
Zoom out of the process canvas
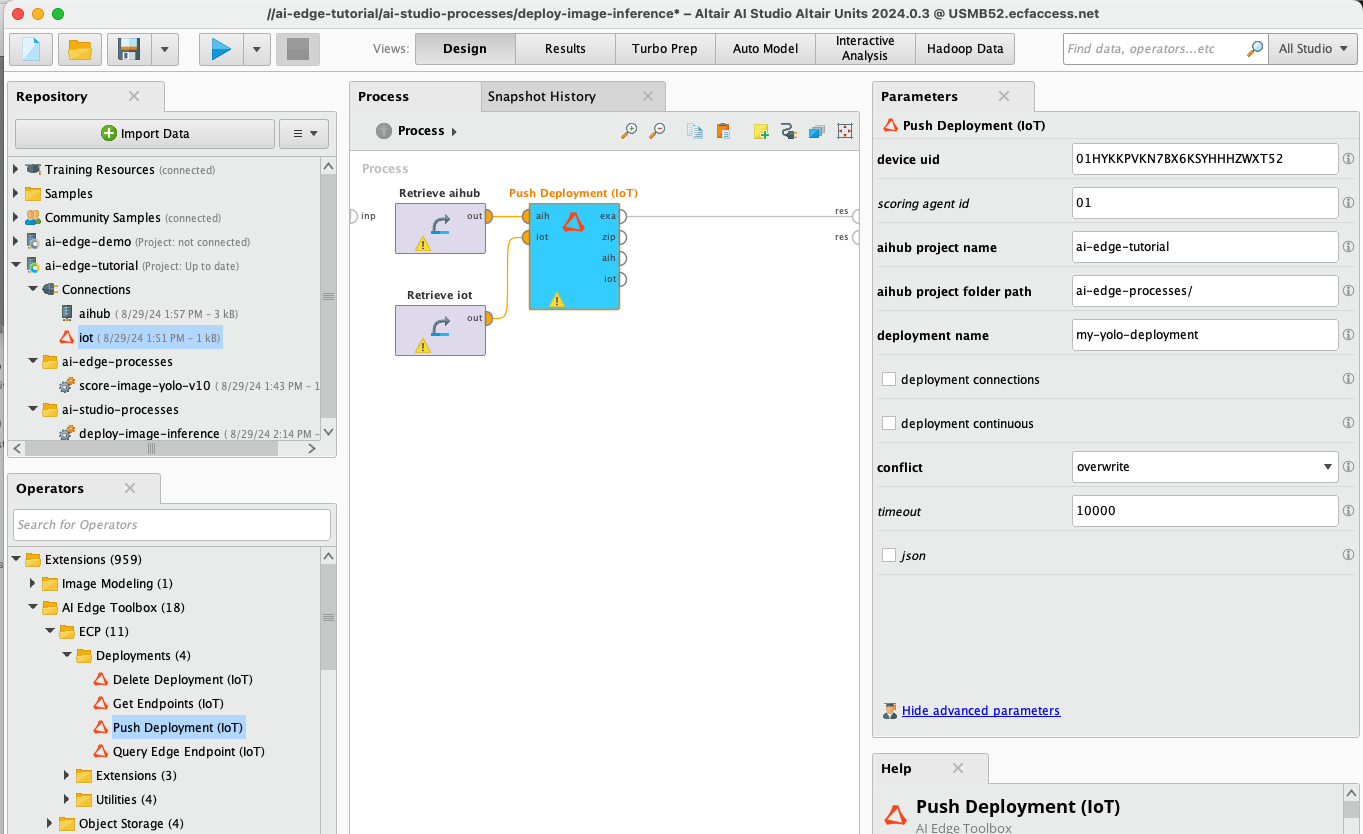[659, 130]
